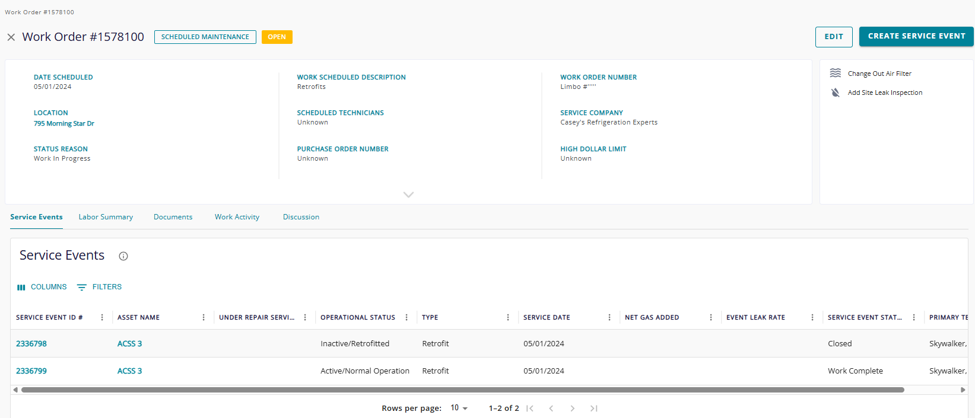Screen dimensions: 975x418
Task: Open Service Event Status column menu
Action: point(913,317)
